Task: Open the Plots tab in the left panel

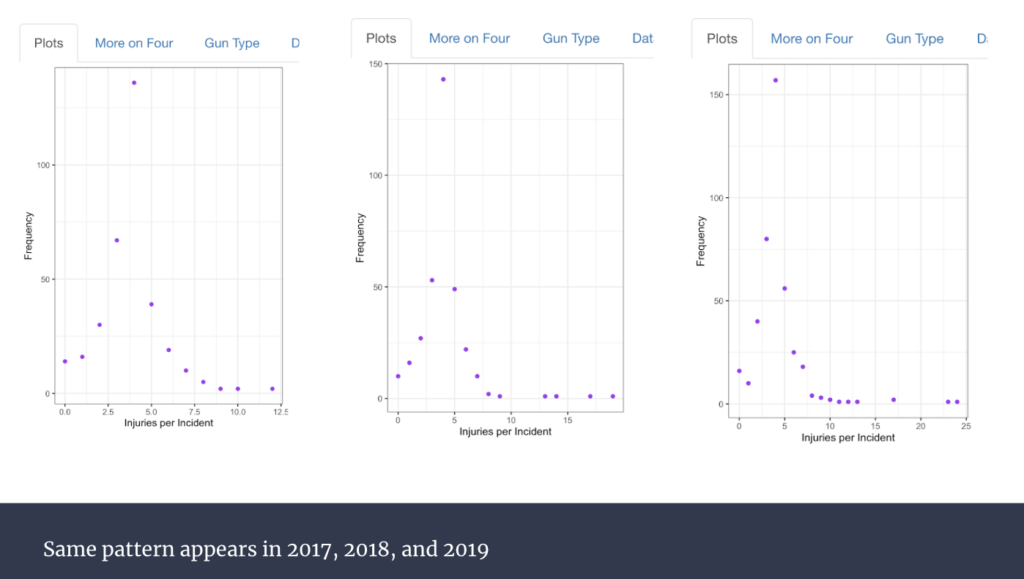Action: (x=48, y=43)
